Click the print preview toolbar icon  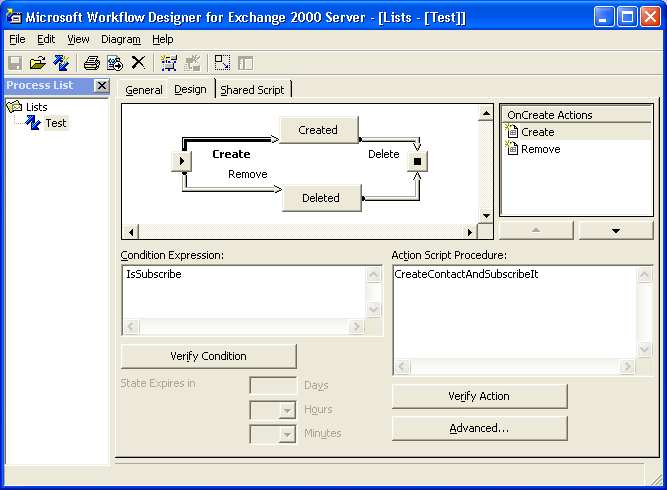click(x=114, y=63)
